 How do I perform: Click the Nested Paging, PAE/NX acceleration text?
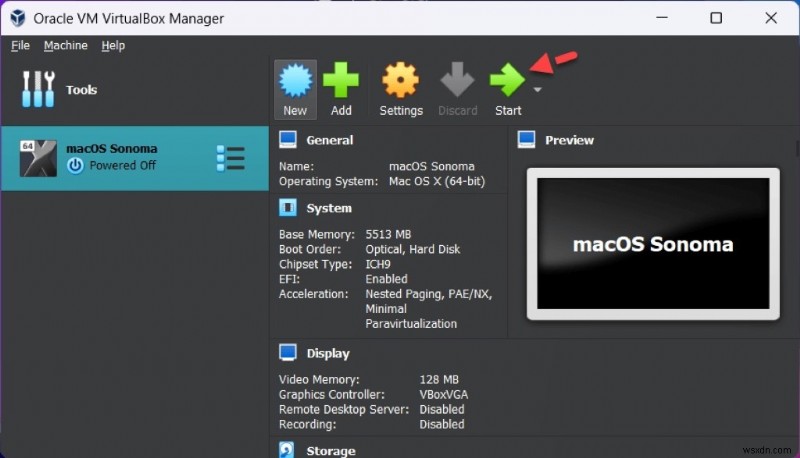click(x=429, y=294)
